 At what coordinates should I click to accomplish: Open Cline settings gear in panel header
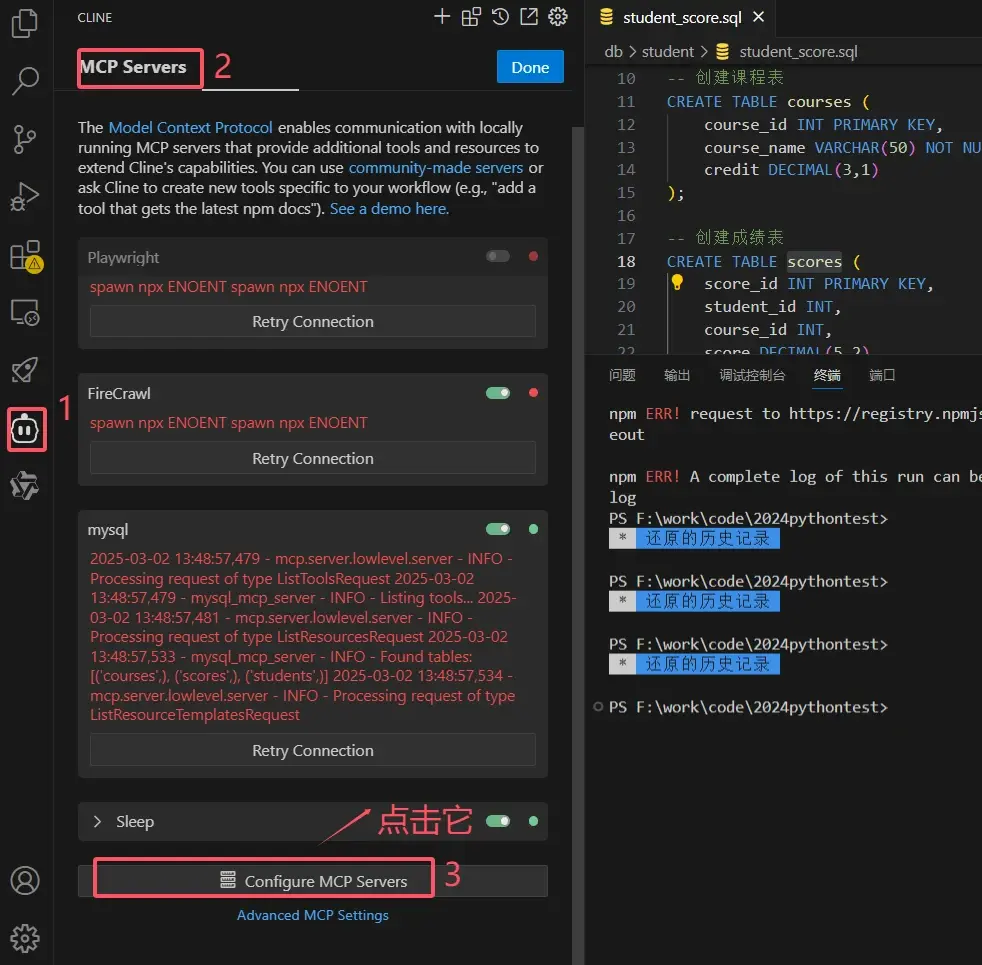[558, 17]
